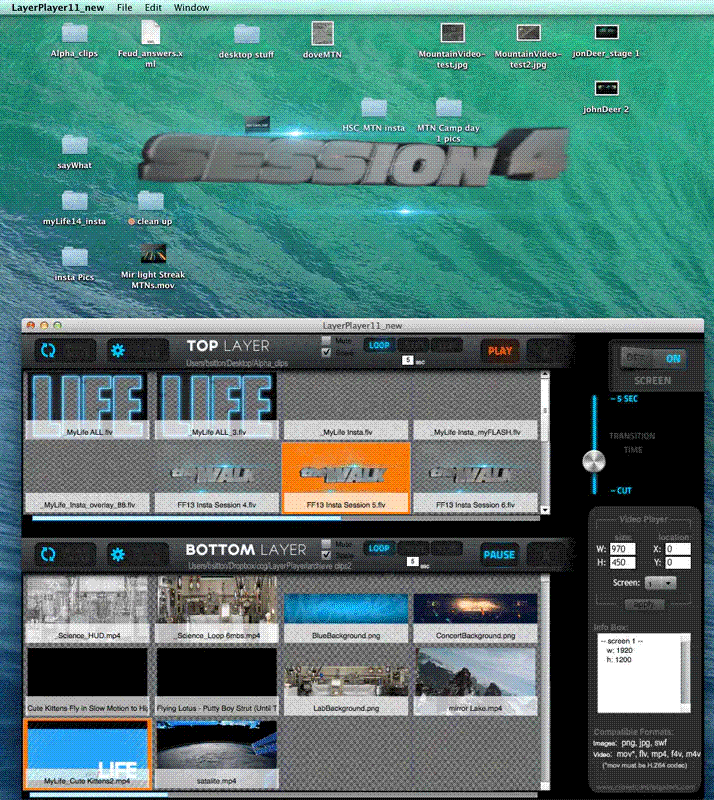Select the MTN Camp day 1 pics folder
Screen dimensions: 714x800
click(x=449, y=107)
